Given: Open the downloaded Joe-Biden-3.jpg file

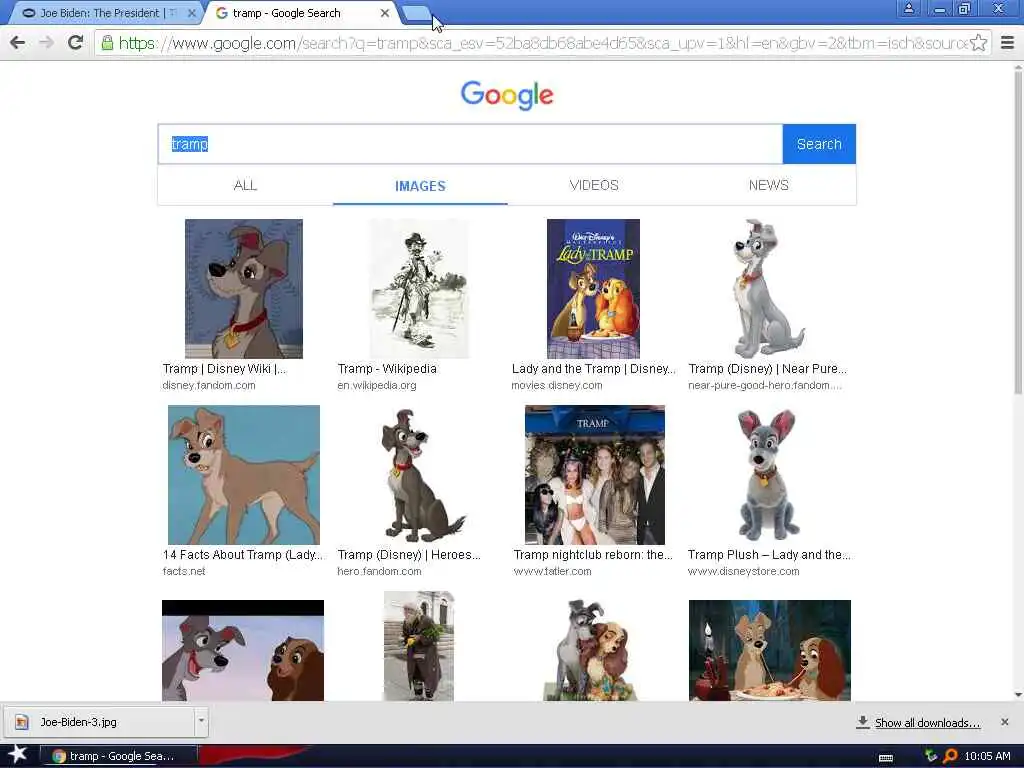Looking at the screenshot, I should tap(98, 722).
